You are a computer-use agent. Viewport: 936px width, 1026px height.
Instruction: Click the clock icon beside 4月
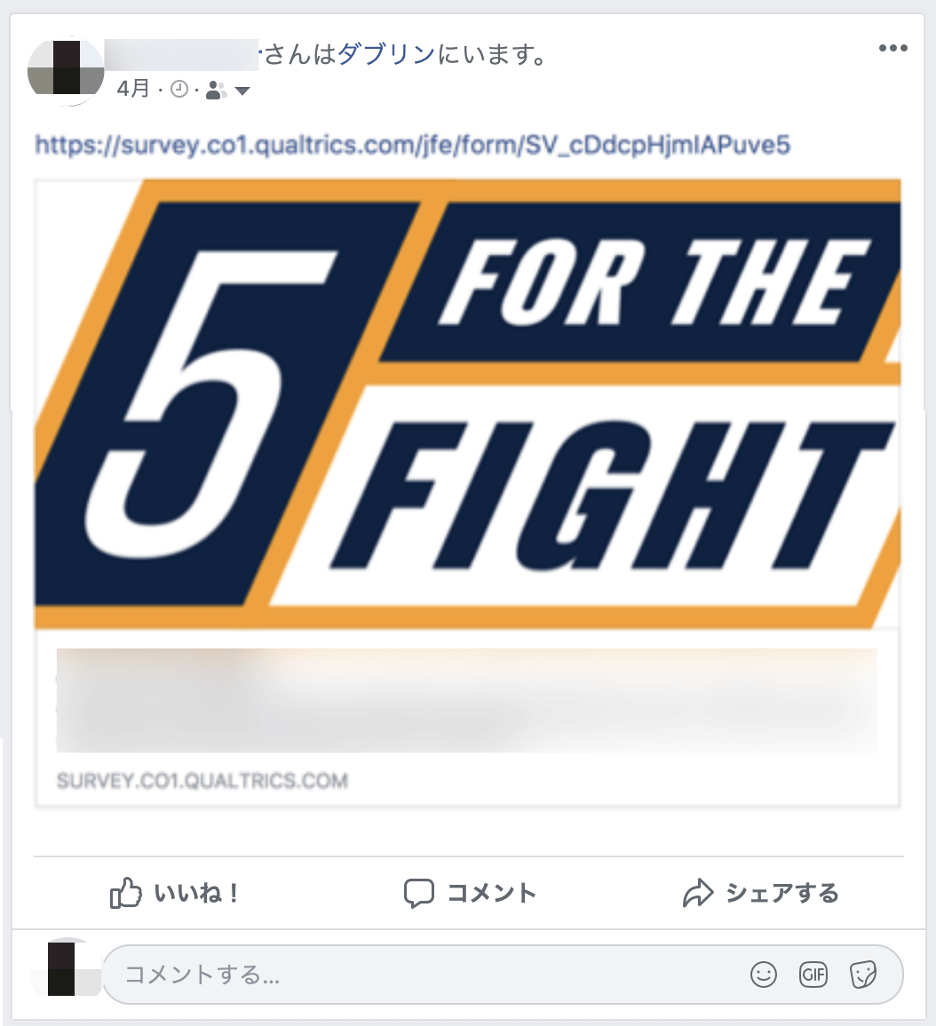tap(179, 89)
